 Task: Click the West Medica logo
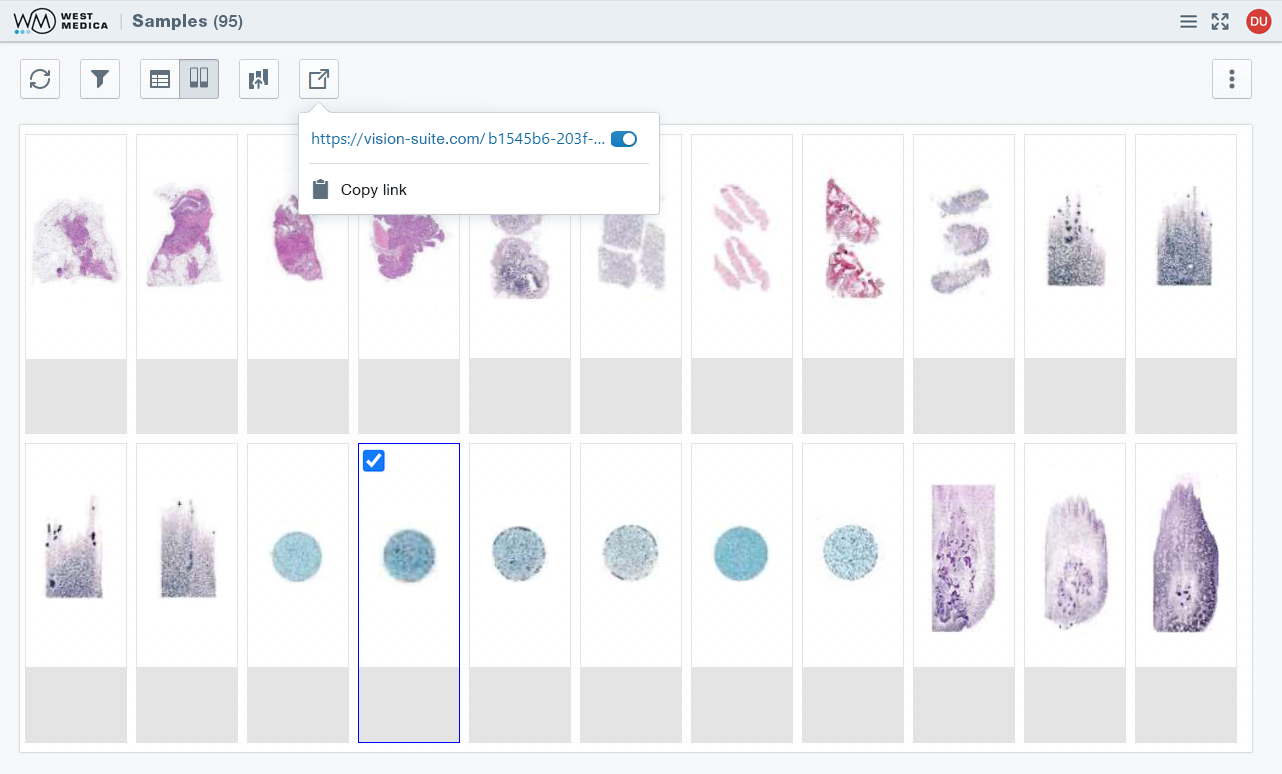click(61, 21)
